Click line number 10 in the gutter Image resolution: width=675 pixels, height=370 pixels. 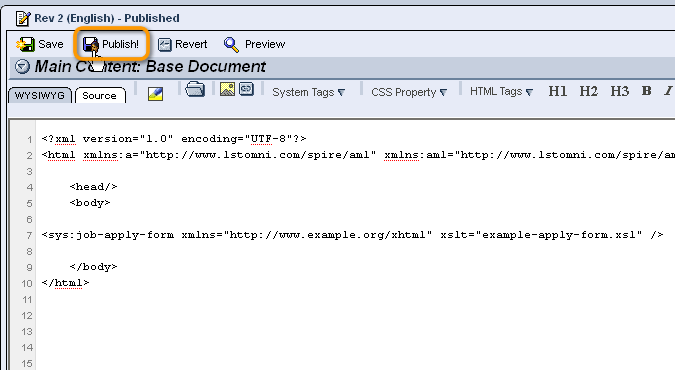(x=27, y=283)
